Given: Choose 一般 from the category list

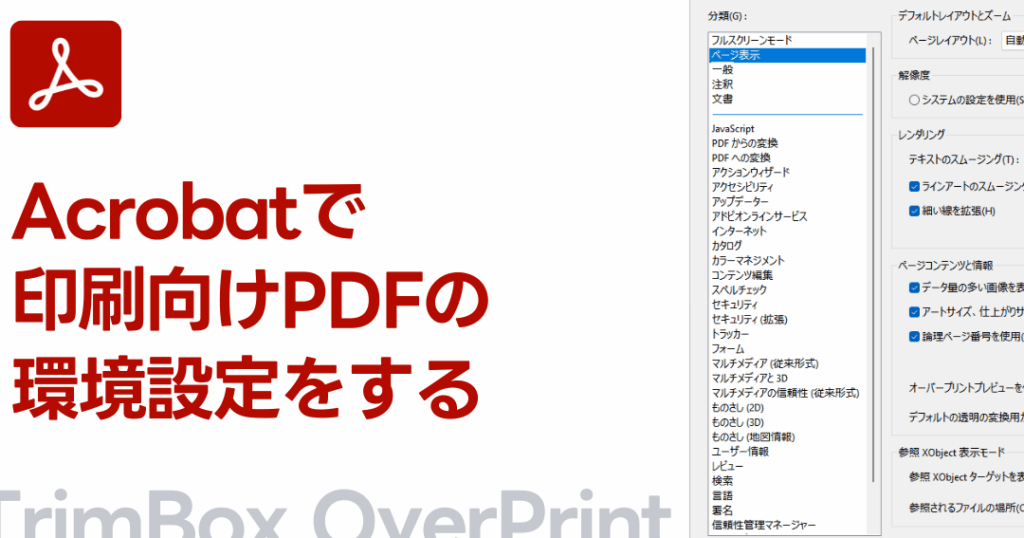Looking at the screenshot, I should pyautogui.click(x=722, y=70).
